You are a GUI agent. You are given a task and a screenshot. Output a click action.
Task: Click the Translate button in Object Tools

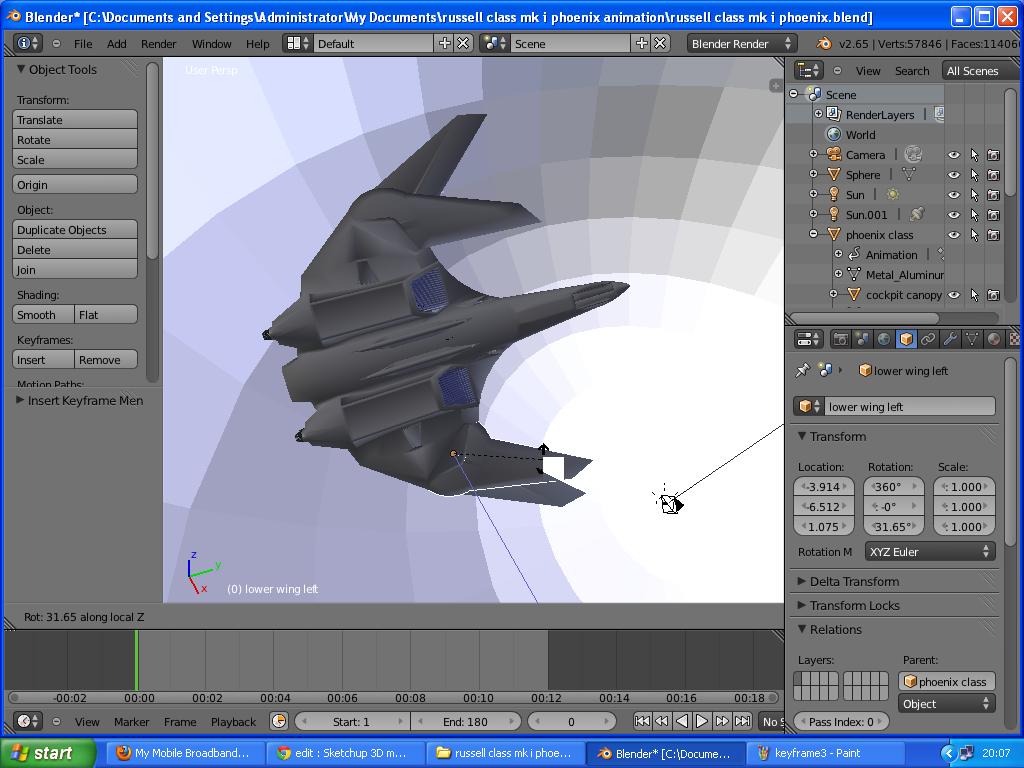[74, 119]
